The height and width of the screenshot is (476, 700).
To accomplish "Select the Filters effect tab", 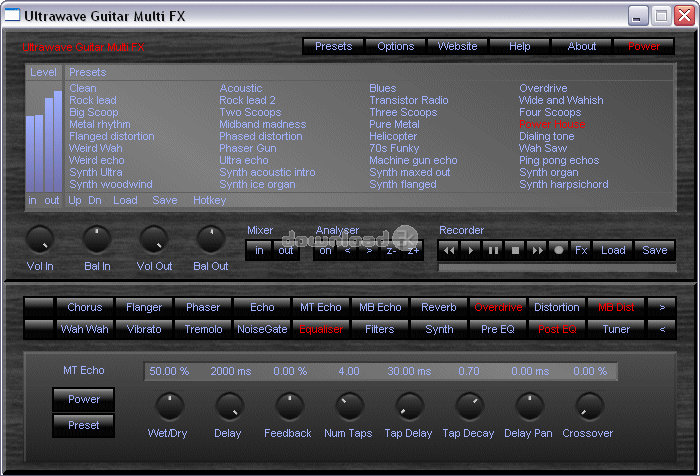I will tap(380, 330).
